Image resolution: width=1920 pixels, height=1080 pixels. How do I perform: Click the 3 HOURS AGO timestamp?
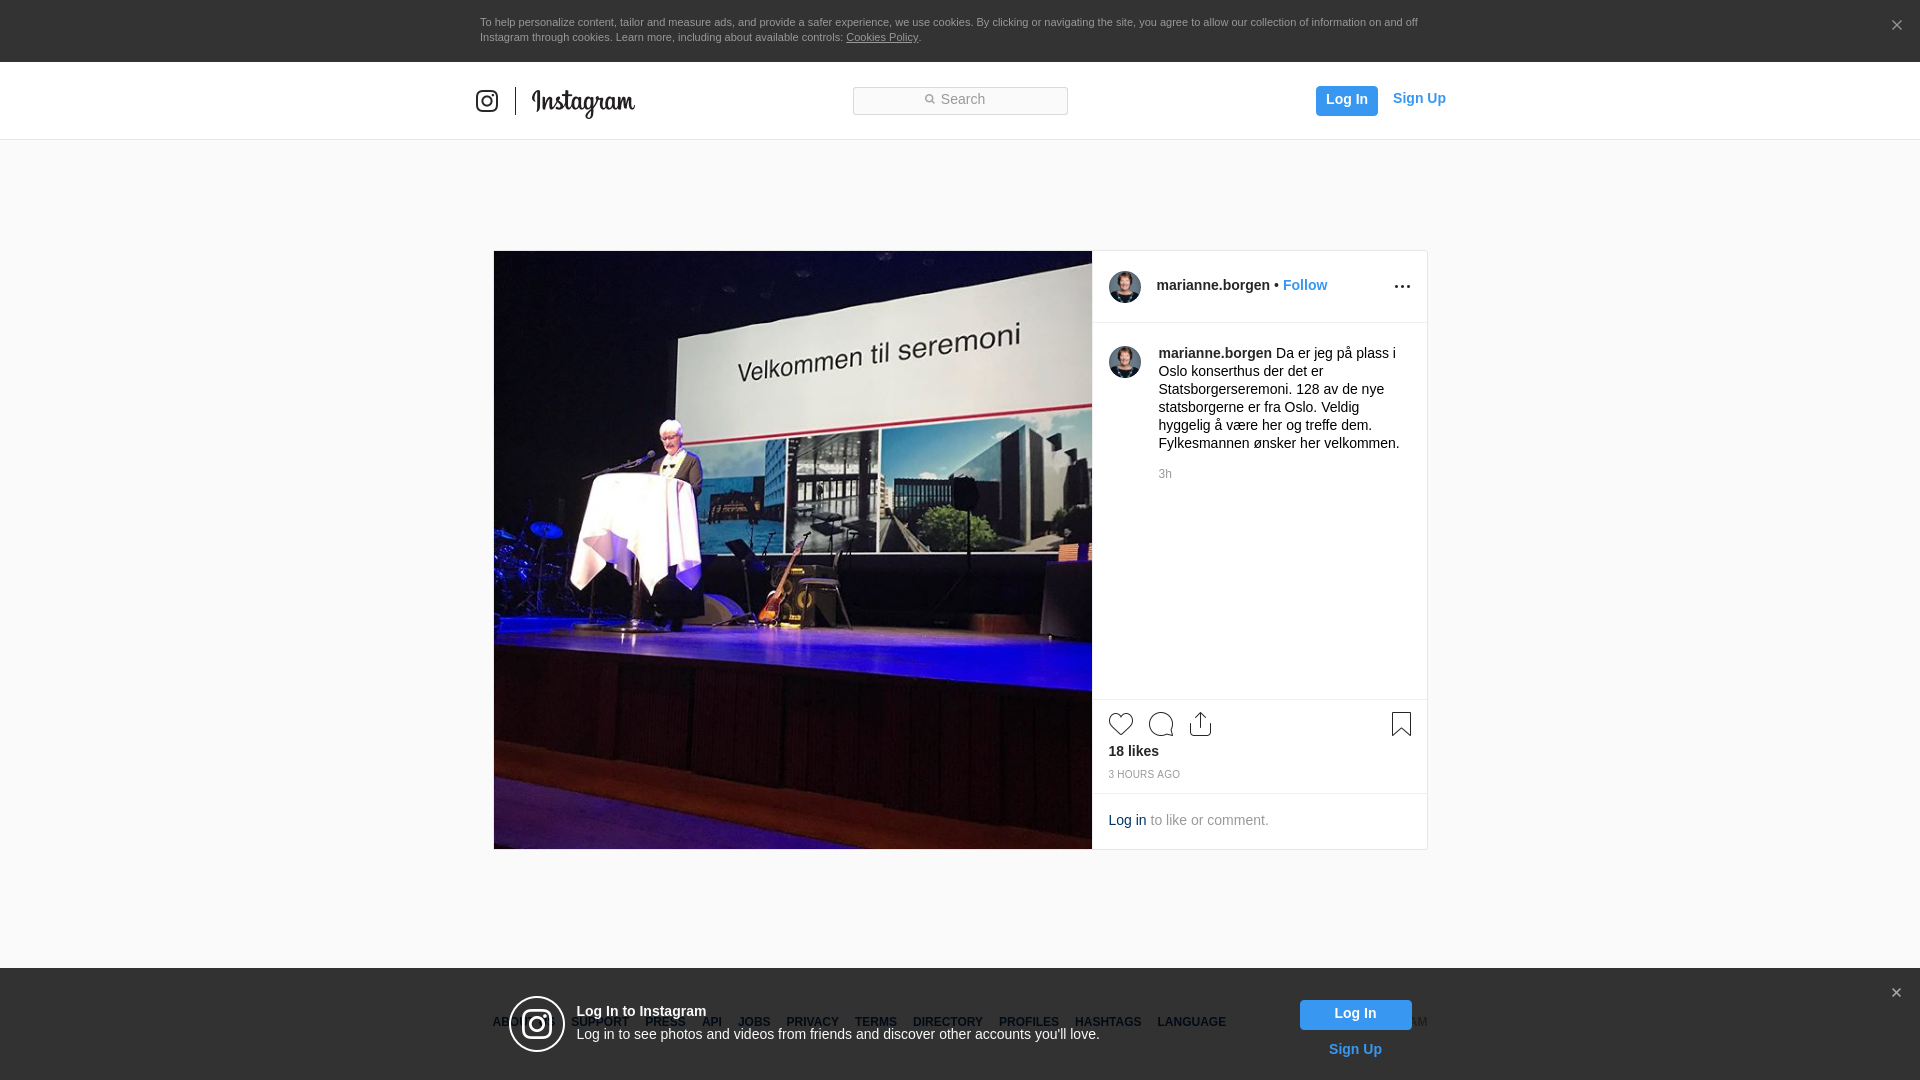(x=1144, y=775)
